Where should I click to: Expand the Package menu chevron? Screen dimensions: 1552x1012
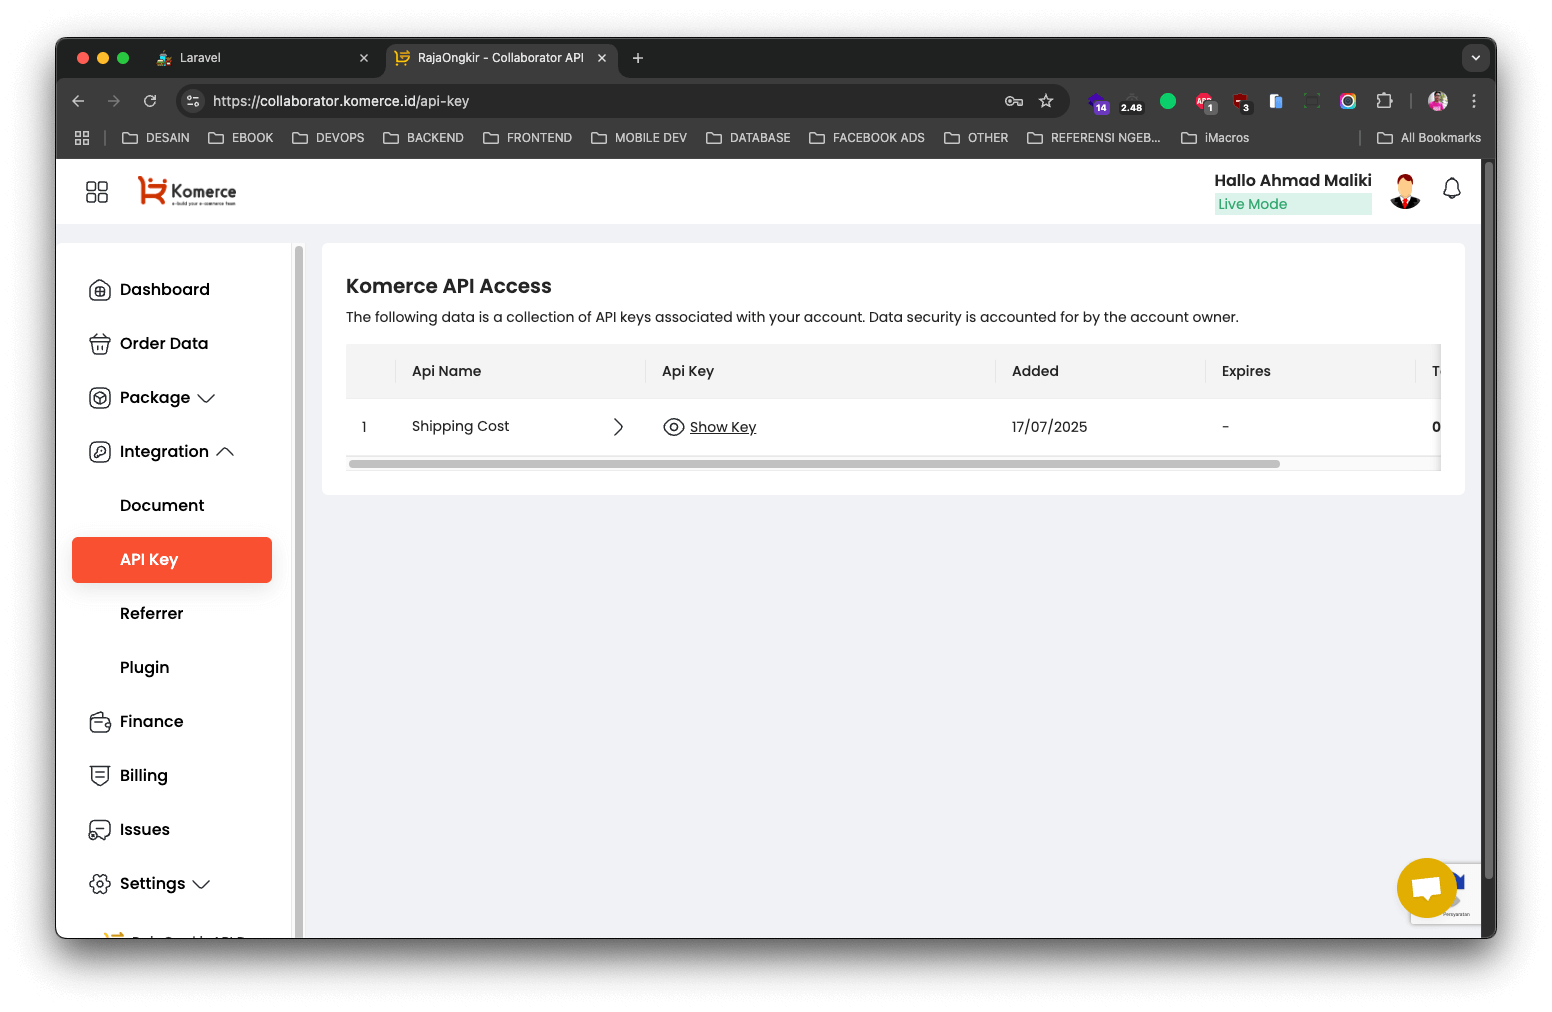pos(206,398)
